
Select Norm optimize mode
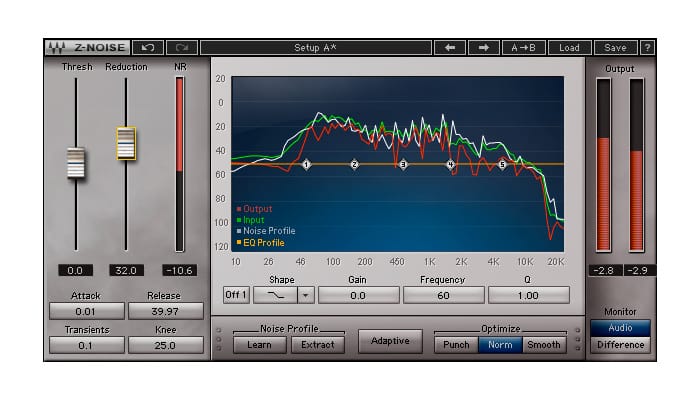500,345
